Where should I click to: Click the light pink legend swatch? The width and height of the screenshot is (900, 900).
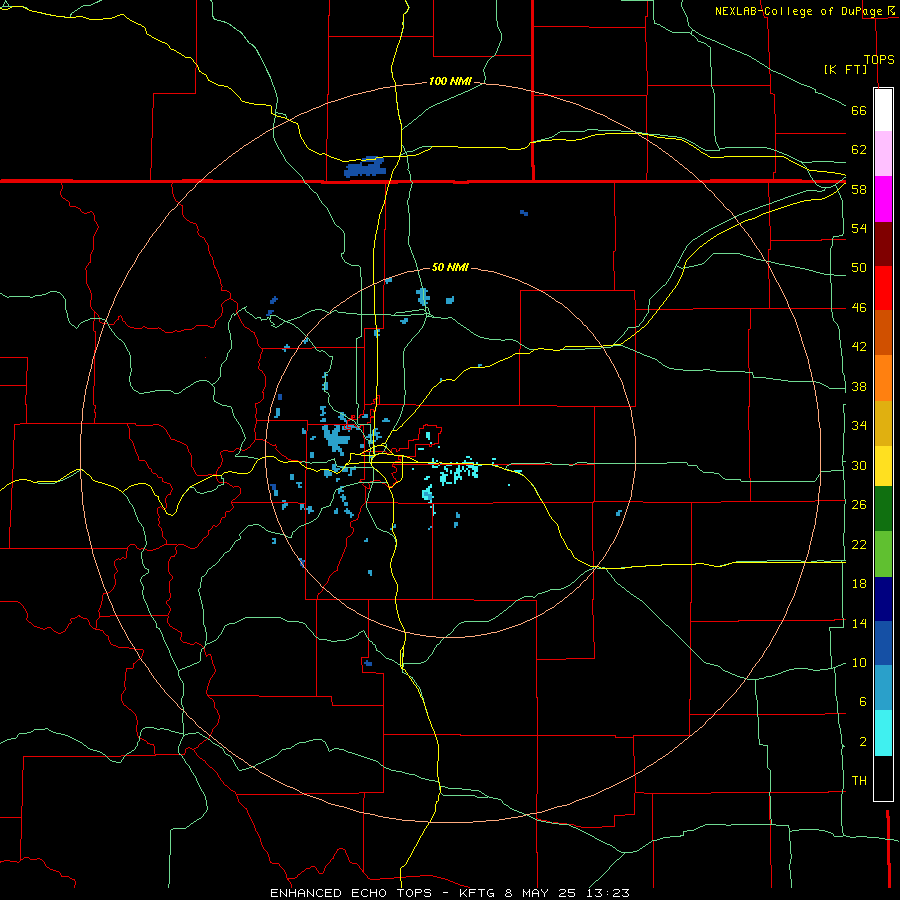(x=883, y=154)
